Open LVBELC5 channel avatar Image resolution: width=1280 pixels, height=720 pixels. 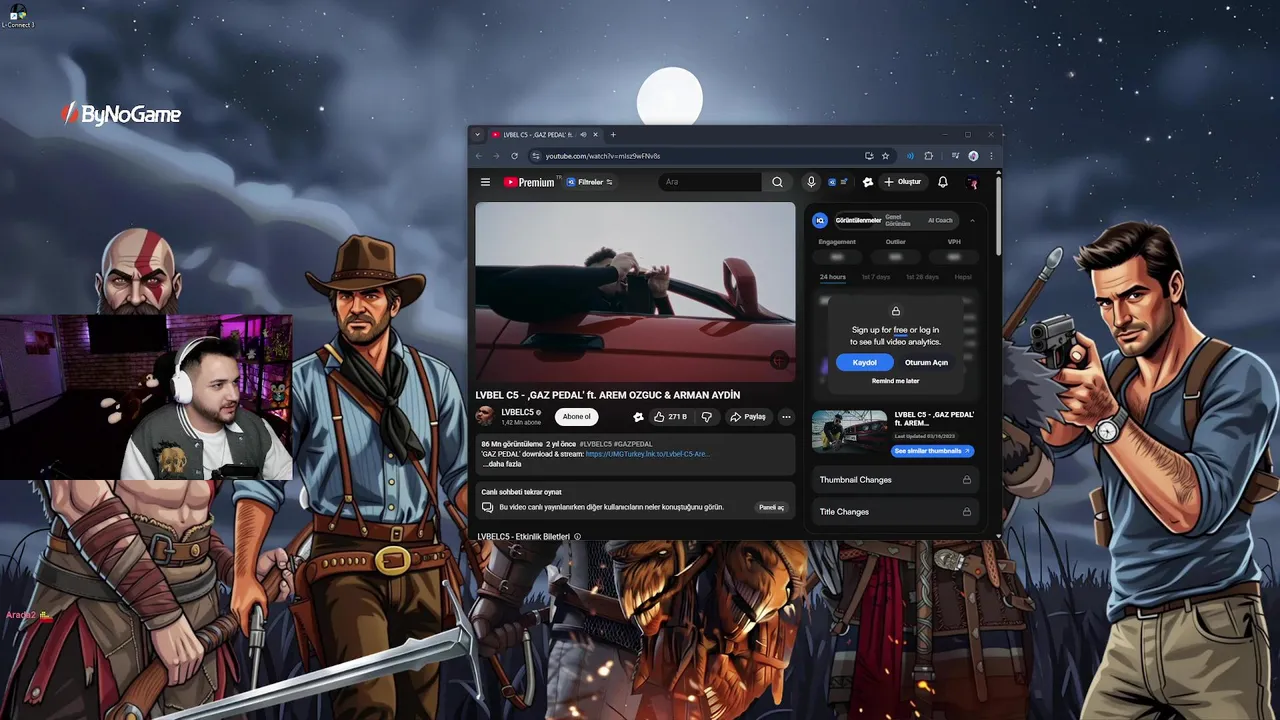coord(485,416)
